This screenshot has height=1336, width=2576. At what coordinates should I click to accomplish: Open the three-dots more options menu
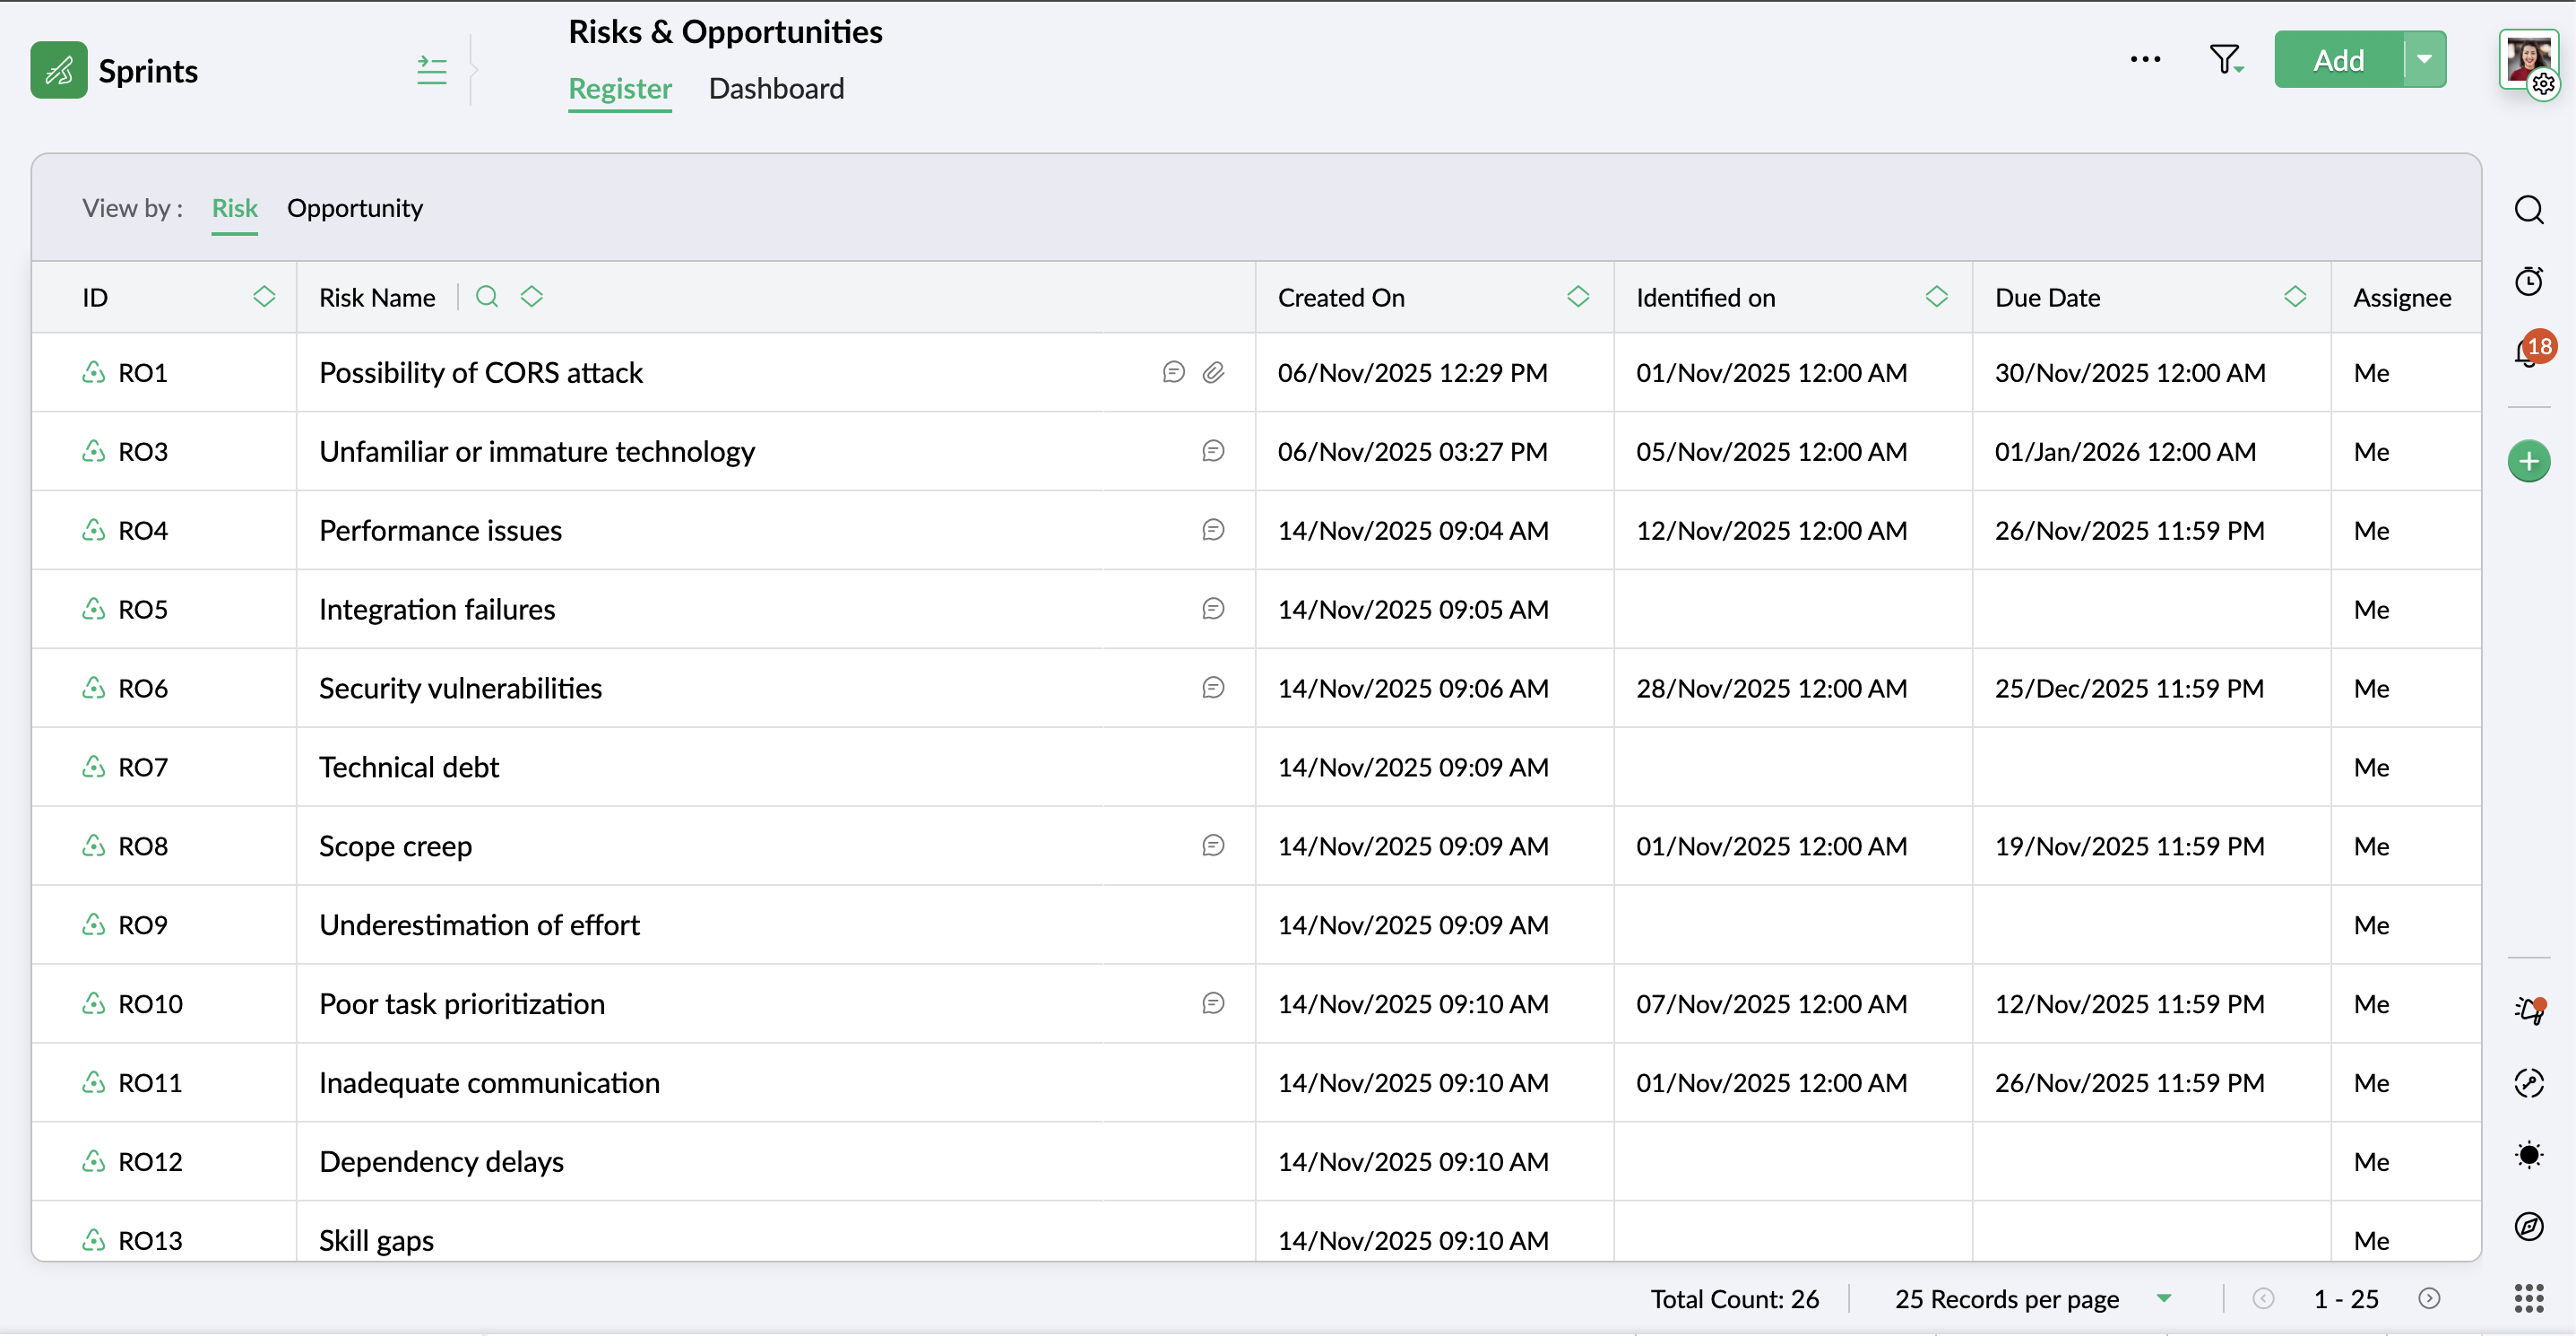pyautogui.click(x=2145, y=60)
